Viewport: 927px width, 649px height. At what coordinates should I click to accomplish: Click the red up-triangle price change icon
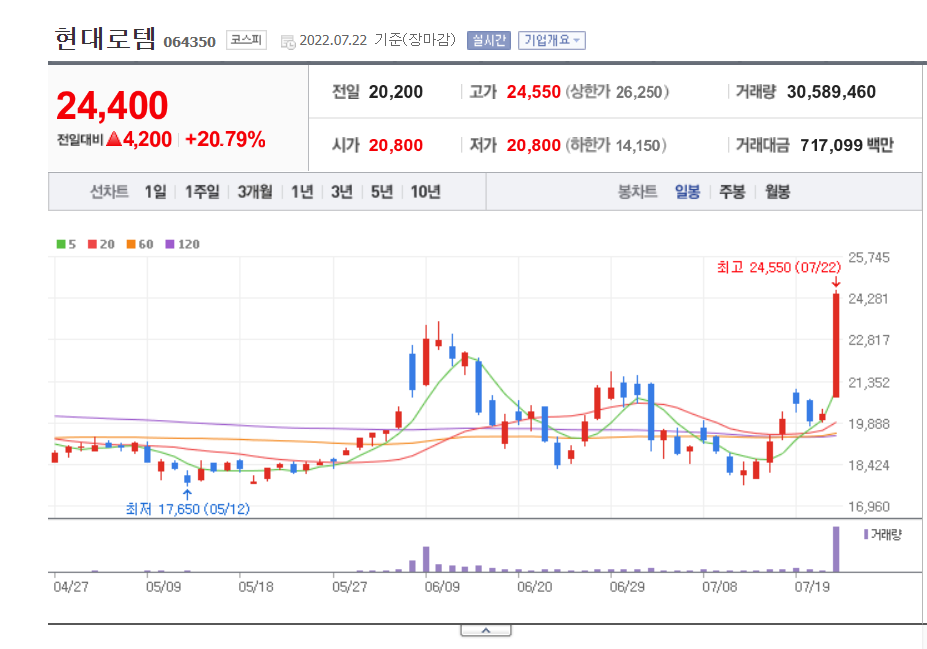[114, 139]
